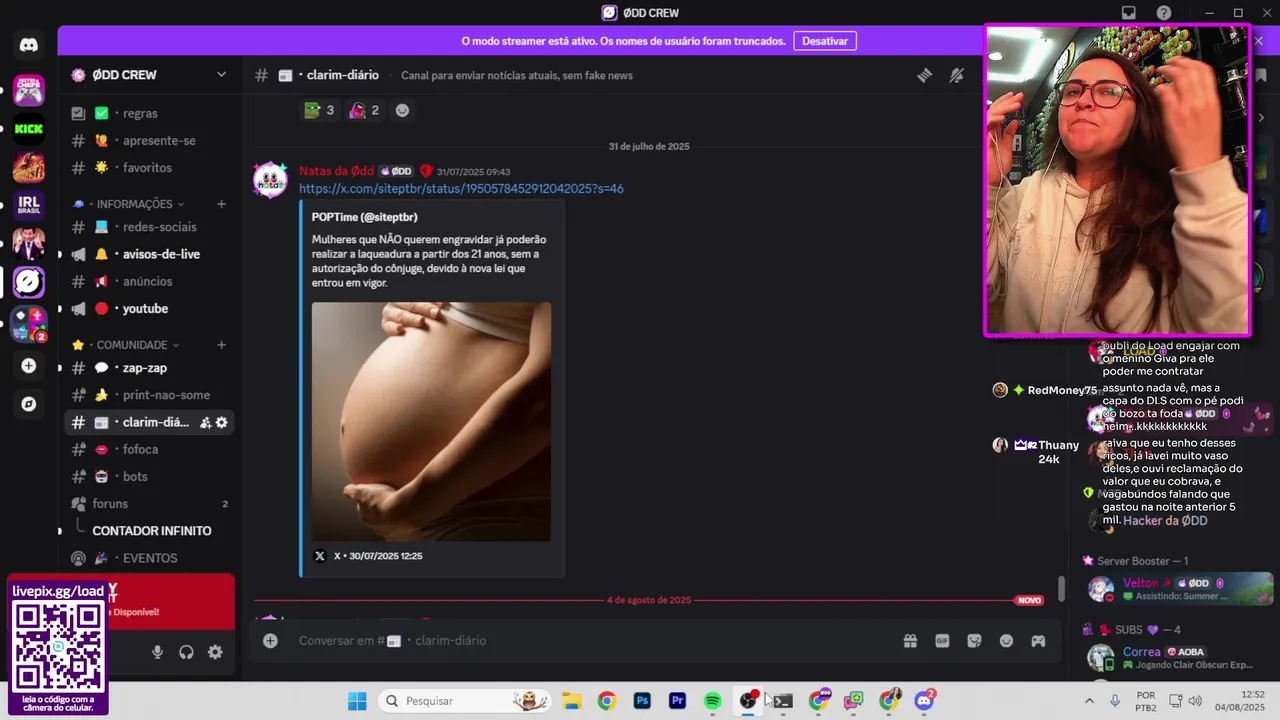The height and width of the screenshot is (720, 1280).
Task: Open the server folder with notification badge
Action: (x=28, y=324)
